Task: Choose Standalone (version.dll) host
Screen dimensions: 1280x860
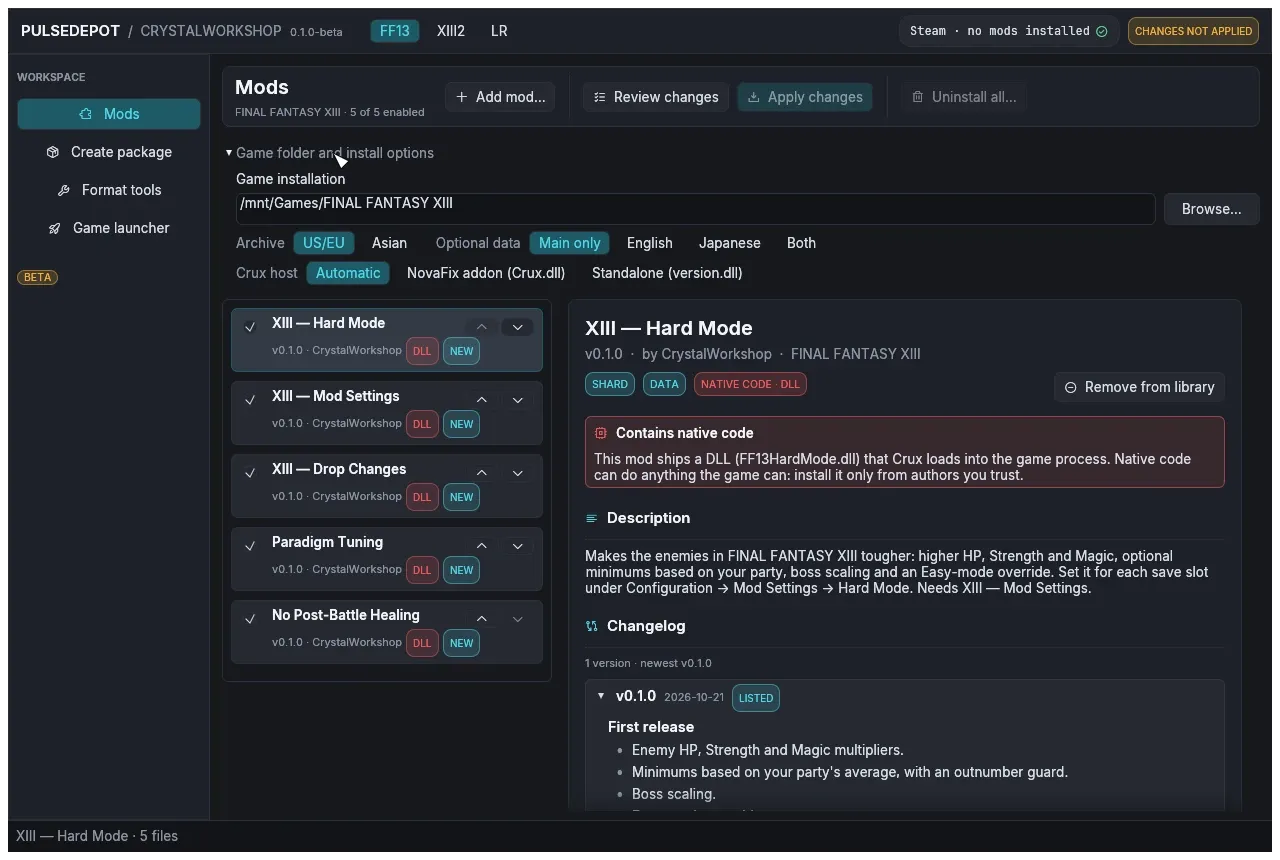Action: pyautogui.click(x=667, y=273)
